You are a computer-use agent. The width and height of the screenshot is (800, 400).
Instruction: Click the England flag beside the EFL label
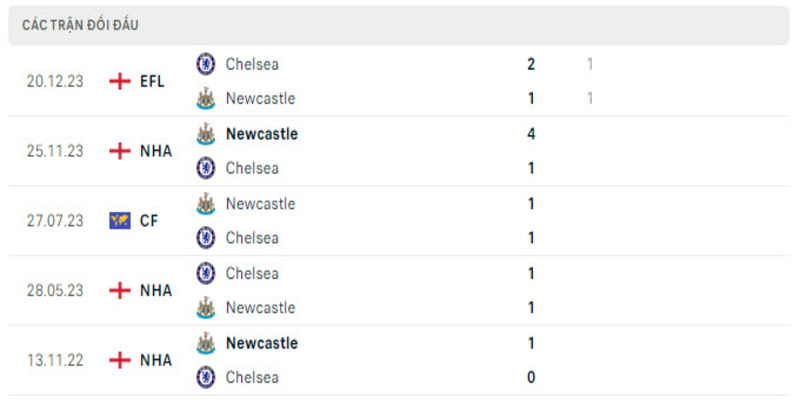pos(120,81)
